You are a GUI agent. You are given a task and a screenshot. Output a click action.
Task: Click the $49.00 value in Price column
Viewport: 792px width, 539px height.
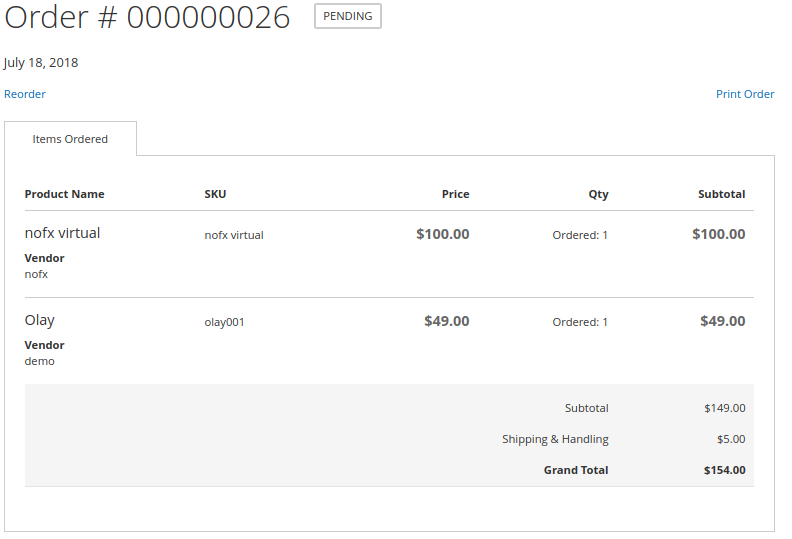446,321
